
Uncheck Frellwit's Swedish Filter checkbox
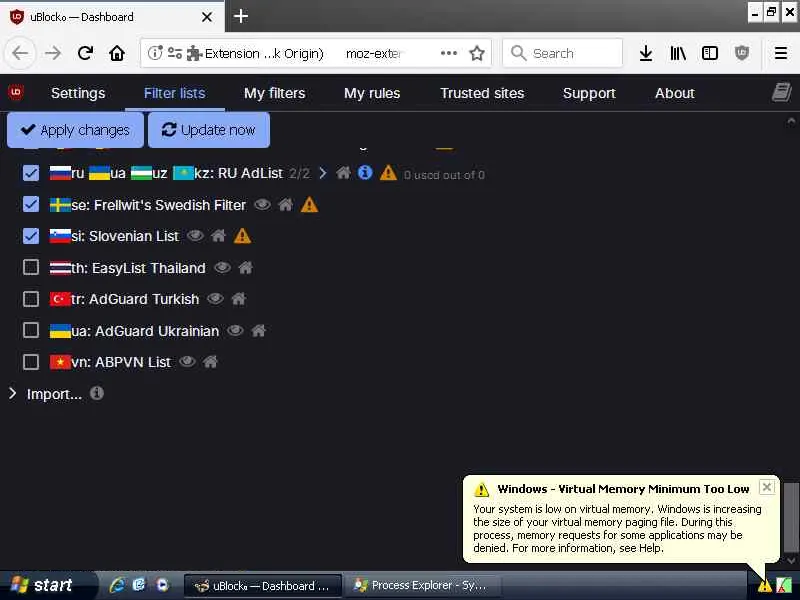pos(31,205)
